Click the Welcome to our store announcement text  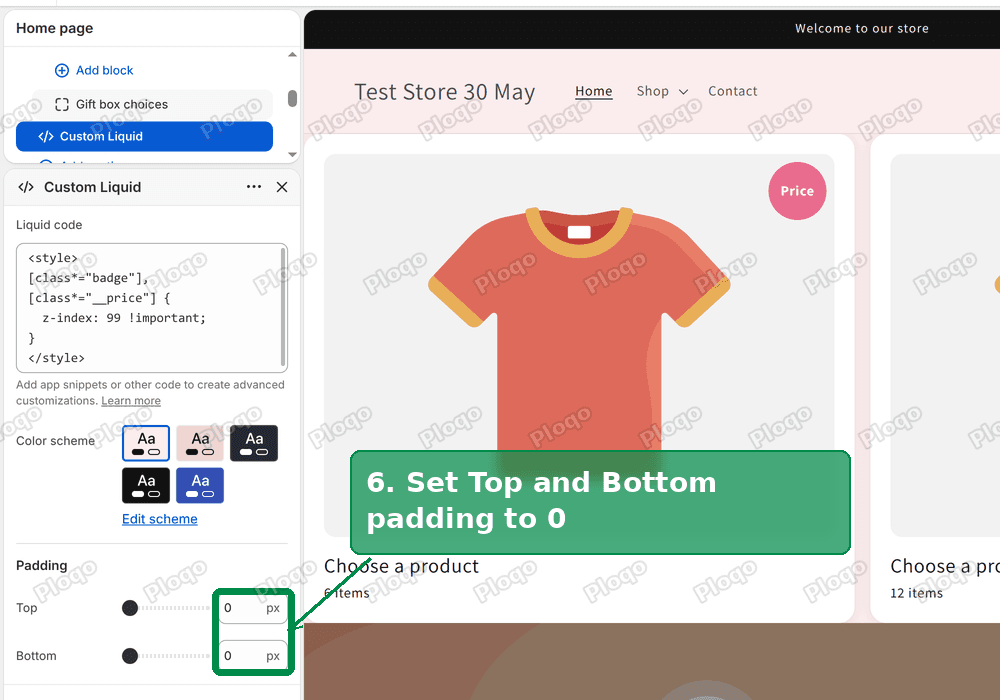click(x=862, y=29)
